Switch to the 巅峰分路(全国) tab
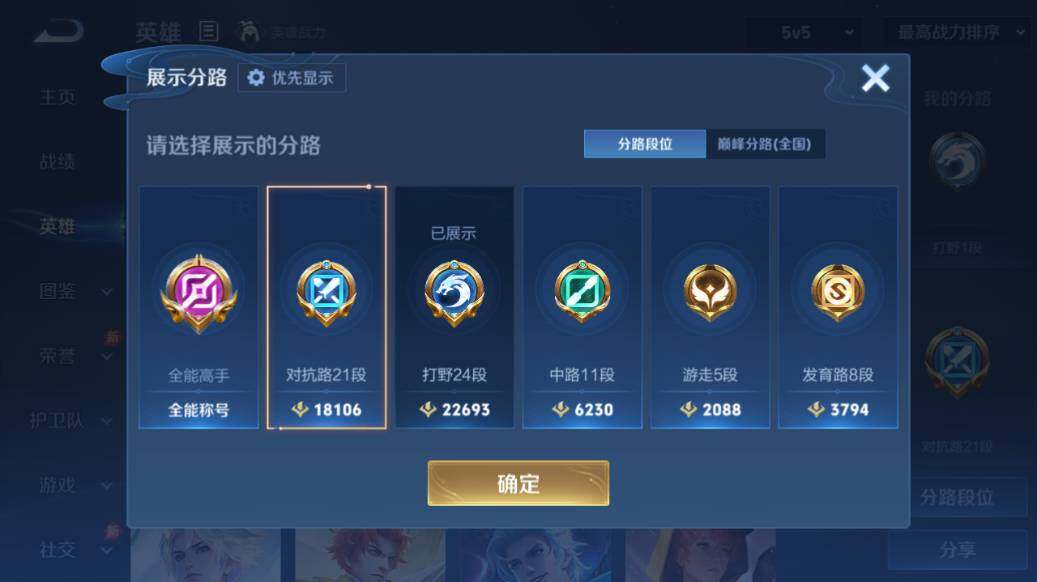The width and height of the screenshot is (1037, 582). [x=765, y=144]
